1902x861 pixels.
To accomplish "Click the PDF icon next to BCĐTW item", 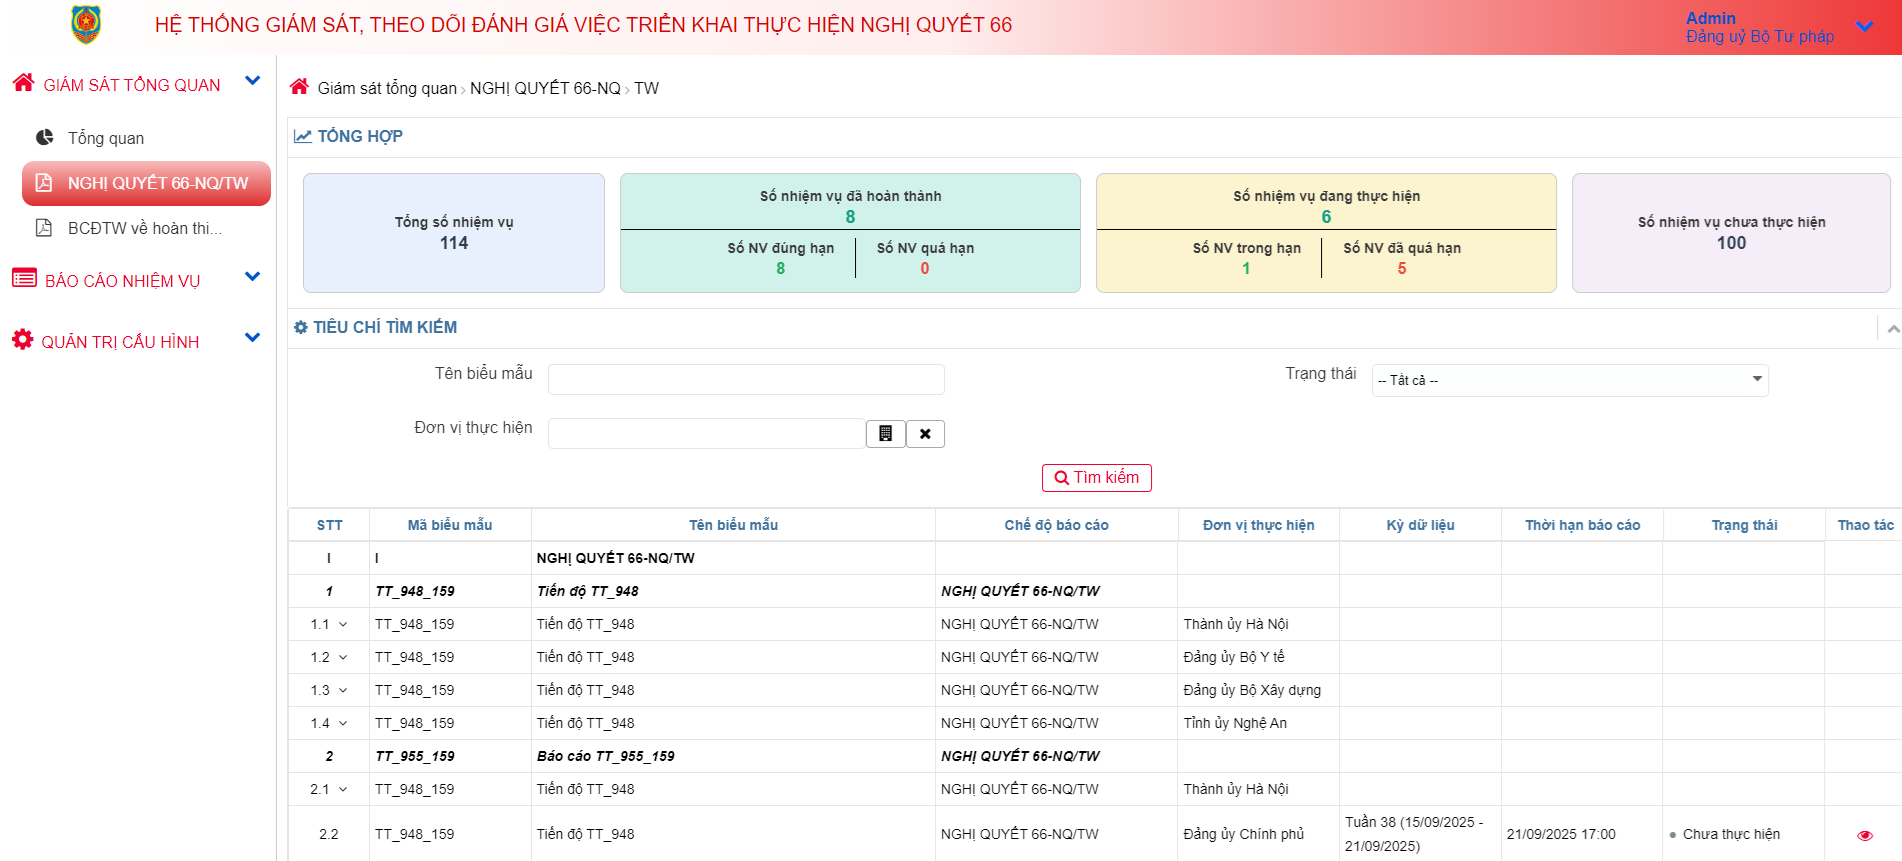I will (x=44, y=228).
